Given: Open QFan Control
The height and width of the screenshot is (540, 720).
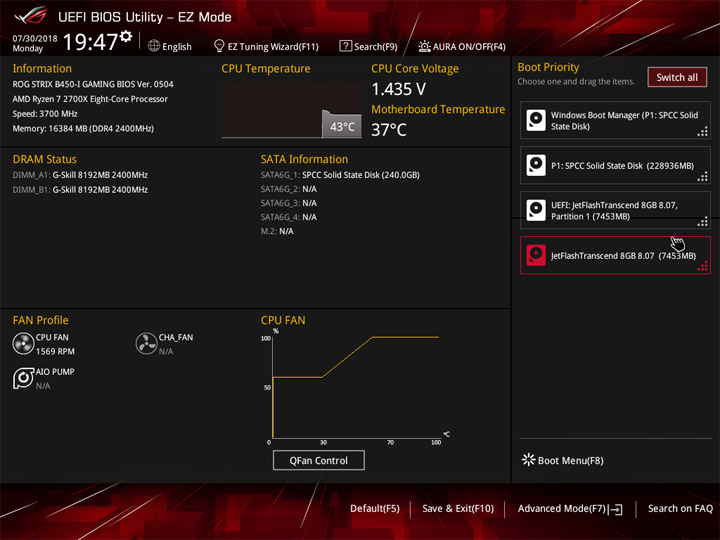Looking at the screenshot, I should 319,460.
